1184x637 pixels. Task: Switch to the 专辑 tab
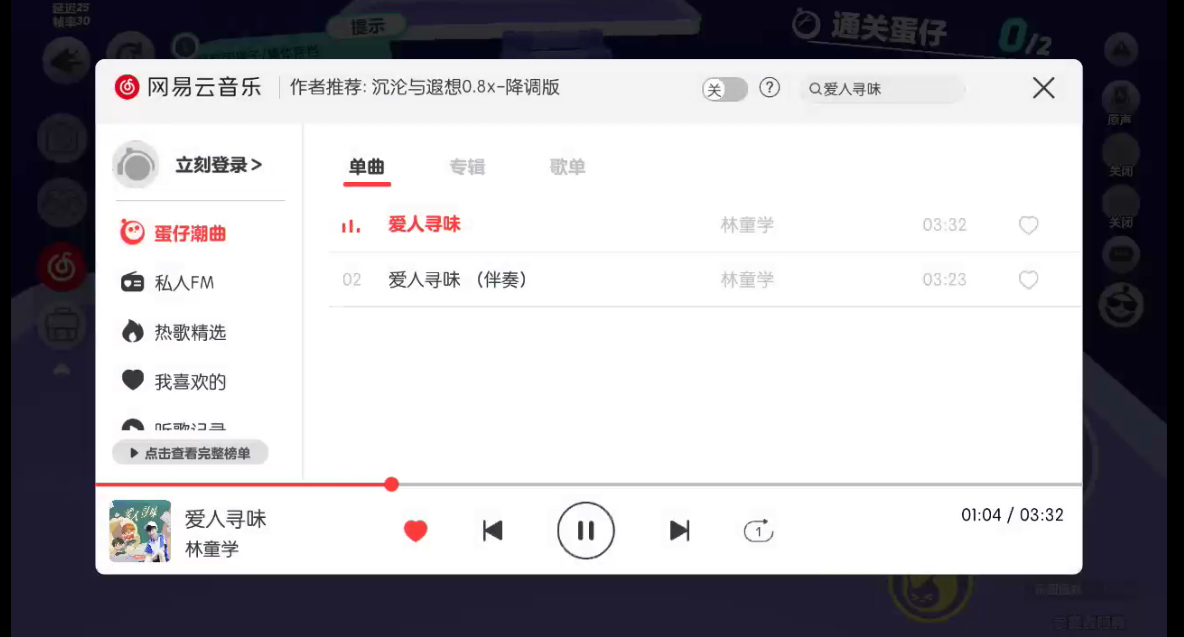tap(467, 167)
